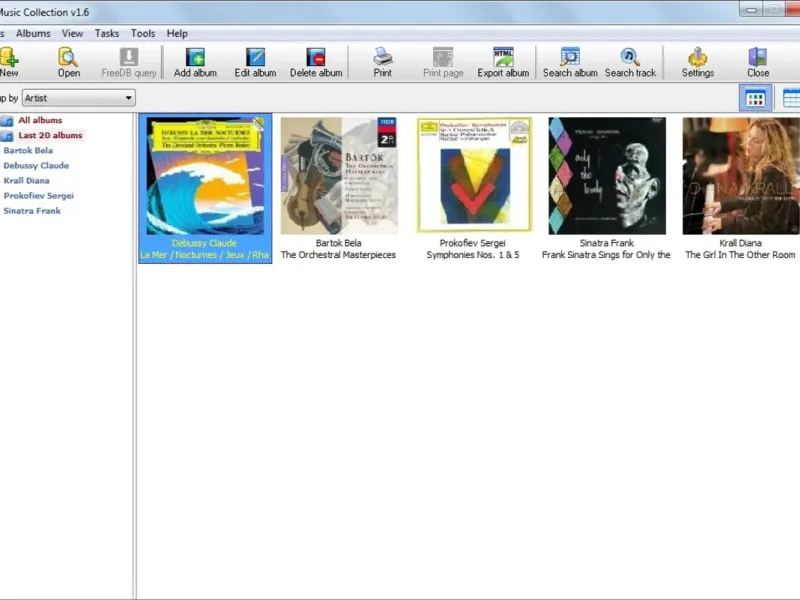Open the Group by Artist dropdown
The image size is (800, 600).
coord(79,98)
